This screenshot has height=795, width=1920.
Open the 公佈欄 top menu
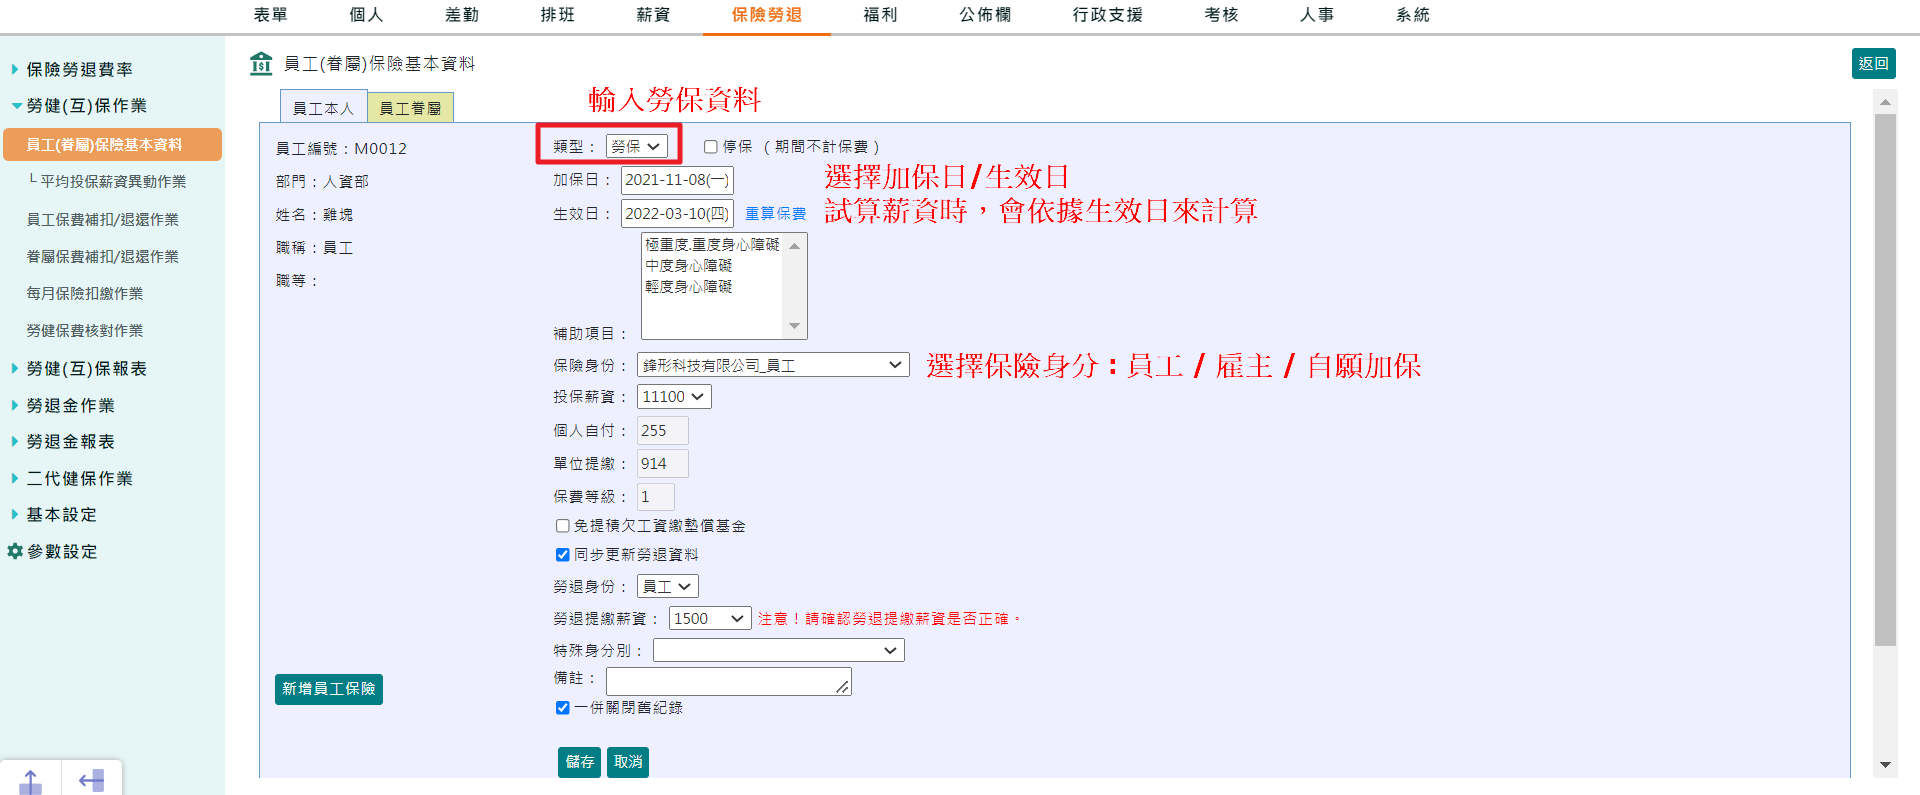coord(986,15)
